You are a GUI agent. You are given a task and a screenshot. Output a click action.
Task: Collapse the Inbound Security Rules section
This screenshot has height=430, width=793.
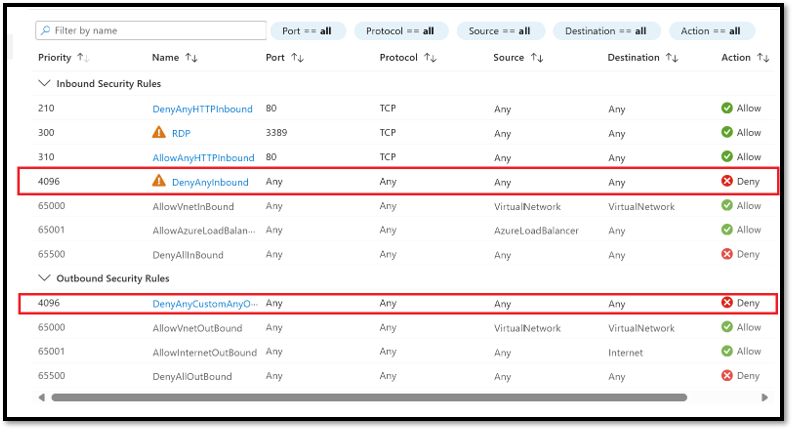tap(43, 84)
